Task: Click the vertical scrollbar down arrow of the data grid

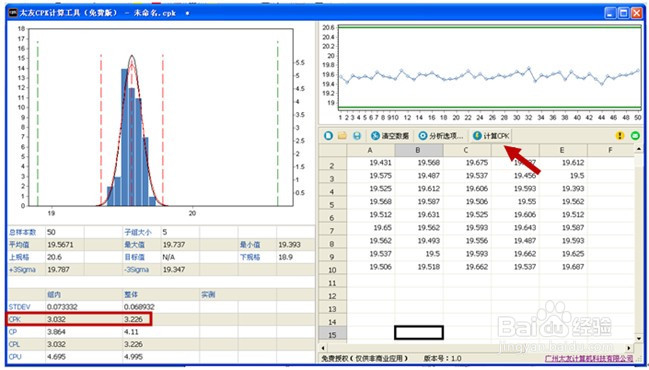Action: (x=639, y=338)
